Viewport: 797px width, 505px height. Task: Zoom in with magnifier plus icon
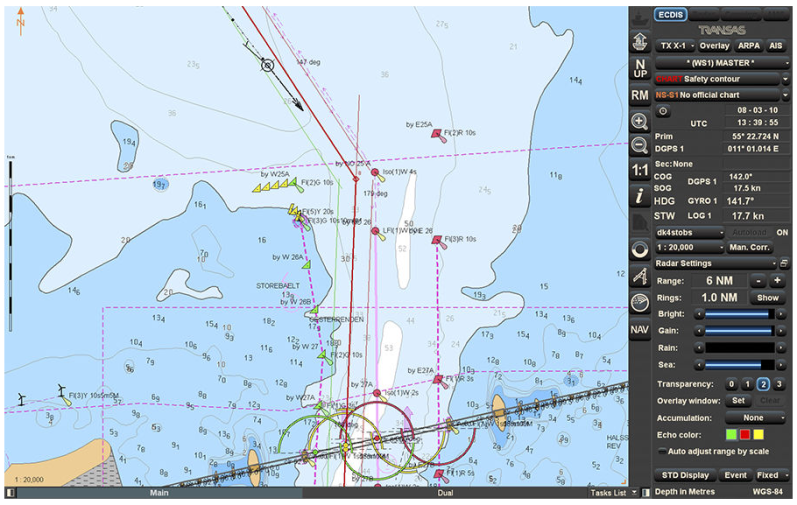(639, 121)
